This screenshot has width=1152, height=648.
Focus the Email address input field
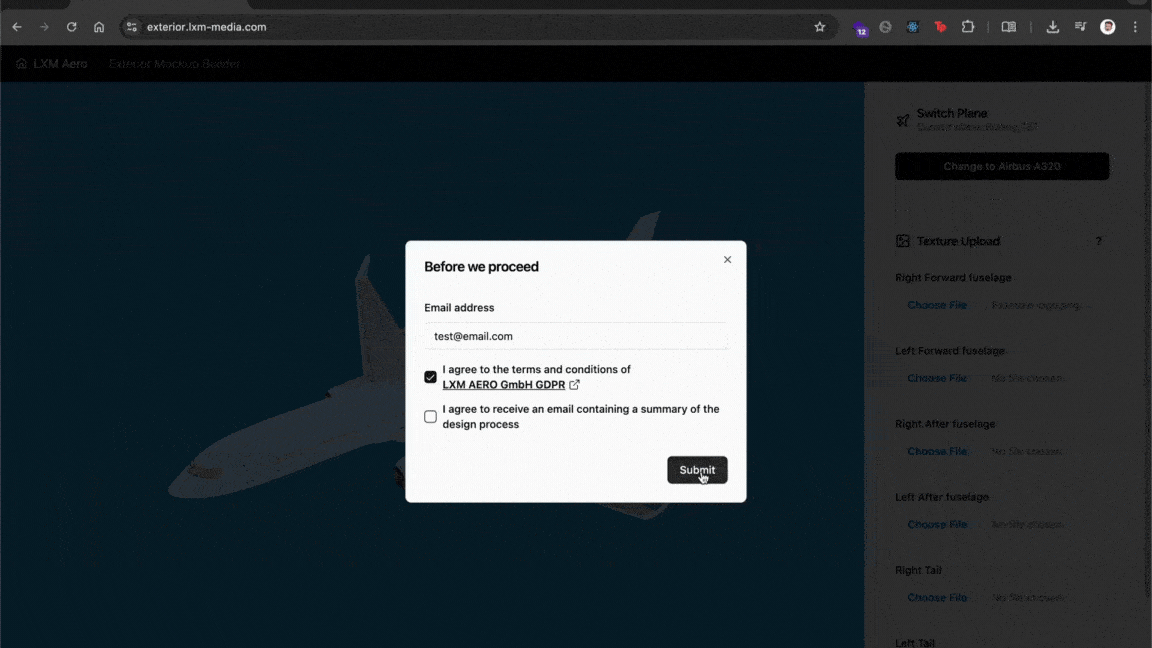pyautogui.click(x=575, y=337)
